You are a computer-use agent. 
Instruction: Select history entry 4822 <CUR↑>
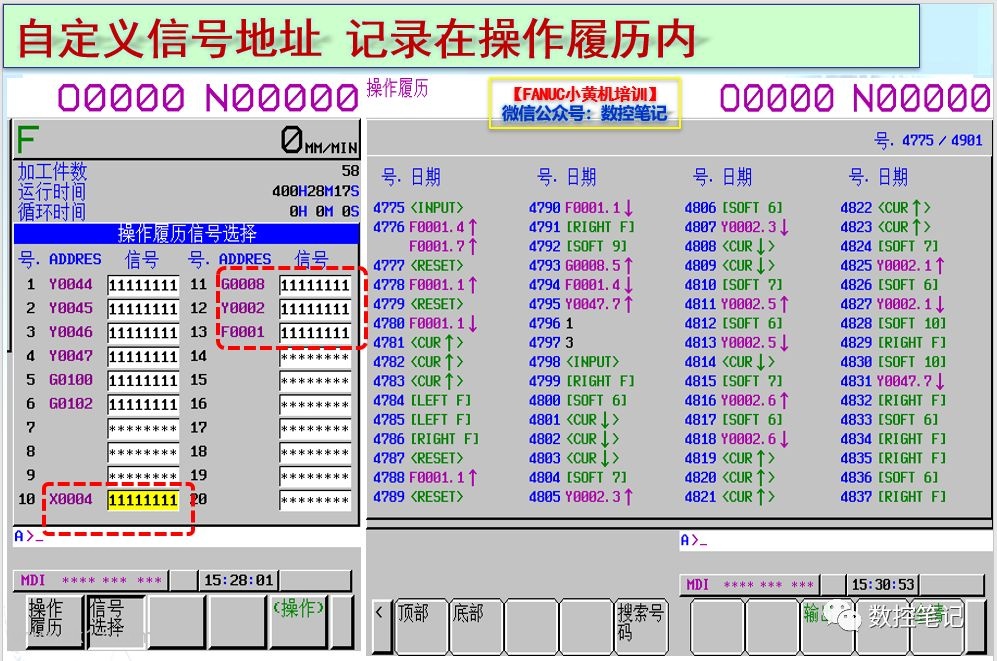pos(886,208)
